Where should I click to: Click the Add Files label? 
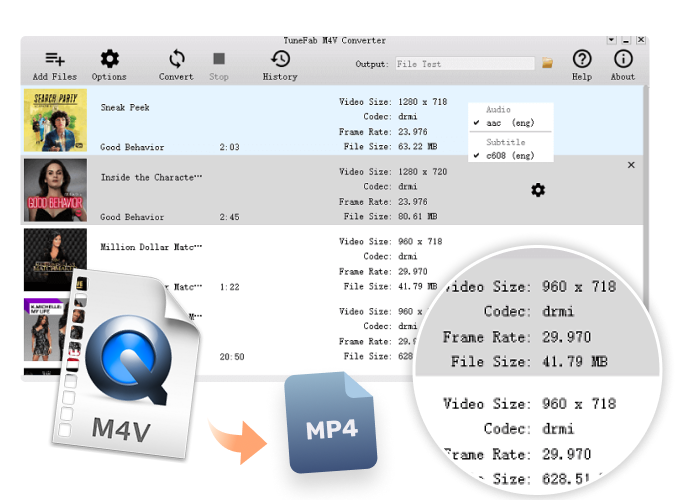pos(55,77)
